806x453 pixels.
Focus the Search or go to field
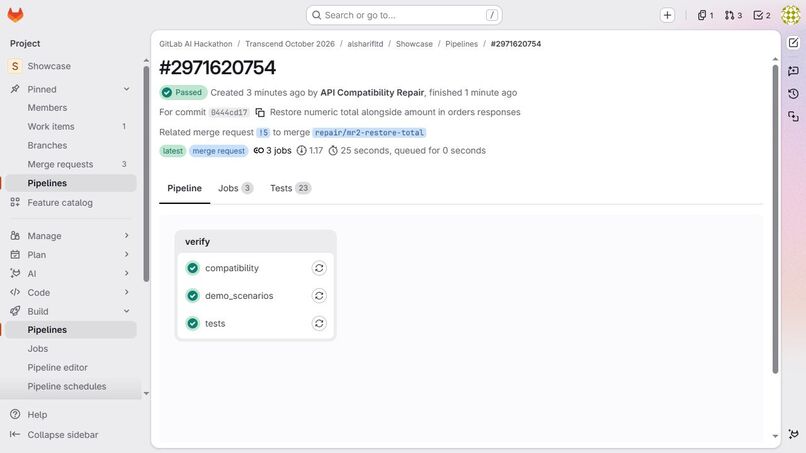[x=404, y=15]
